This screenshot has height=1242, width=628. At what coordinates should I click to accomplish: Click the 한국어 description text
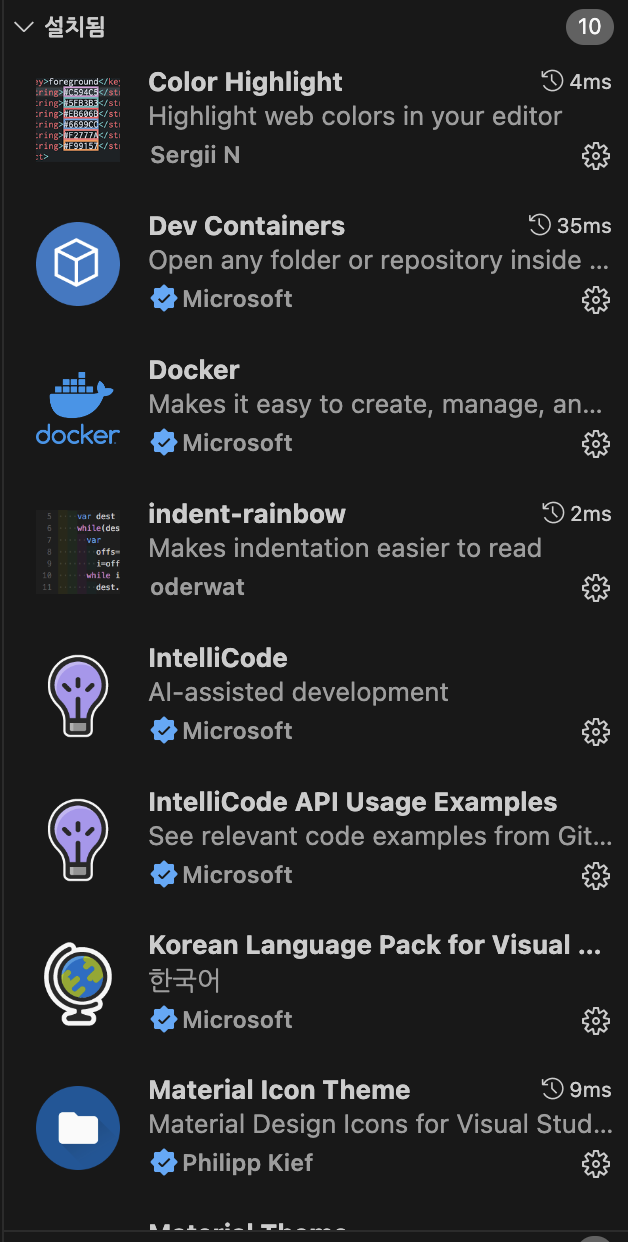pyautogui.click(x=184, y=981)
